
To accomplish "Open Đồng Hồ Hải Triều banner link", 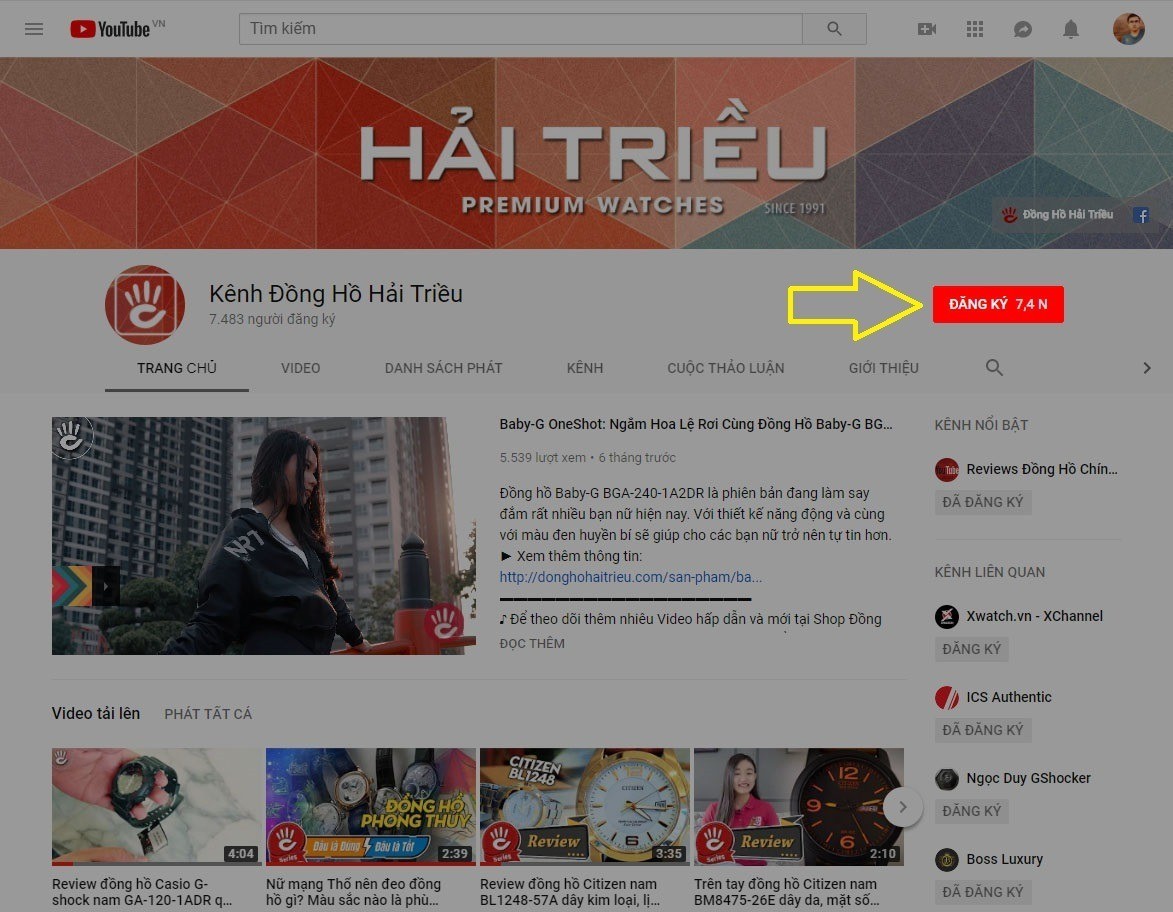I will (x=1059, y=215).
